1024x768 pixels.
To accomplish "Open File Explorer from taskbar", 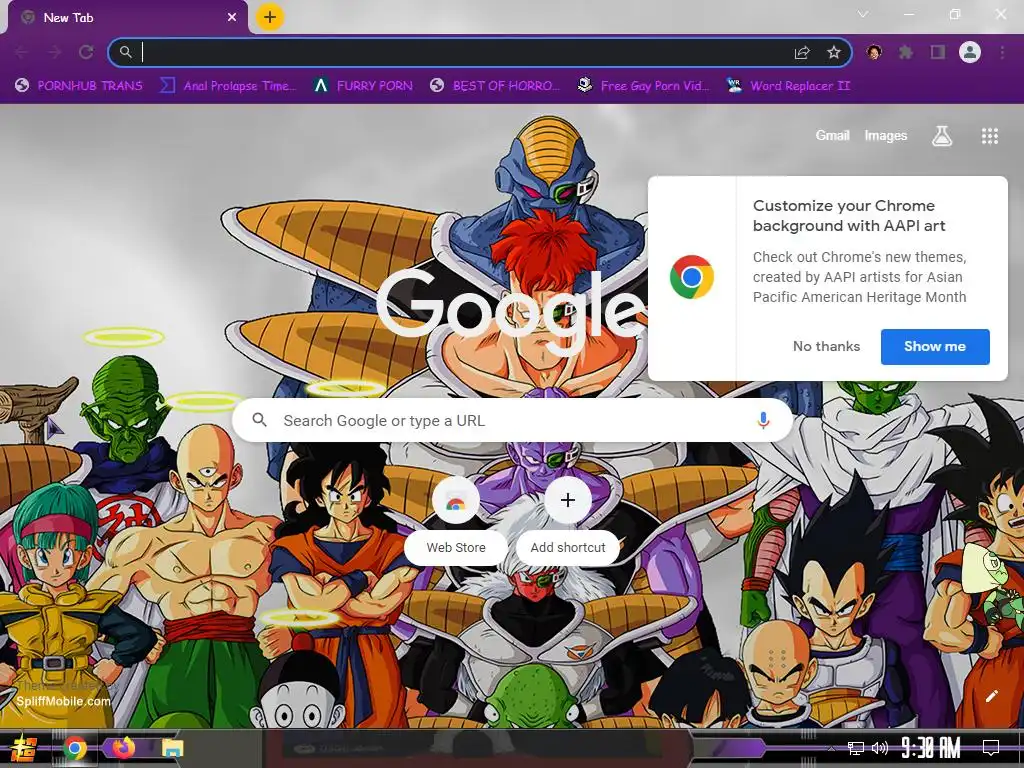I will [172, 748].
